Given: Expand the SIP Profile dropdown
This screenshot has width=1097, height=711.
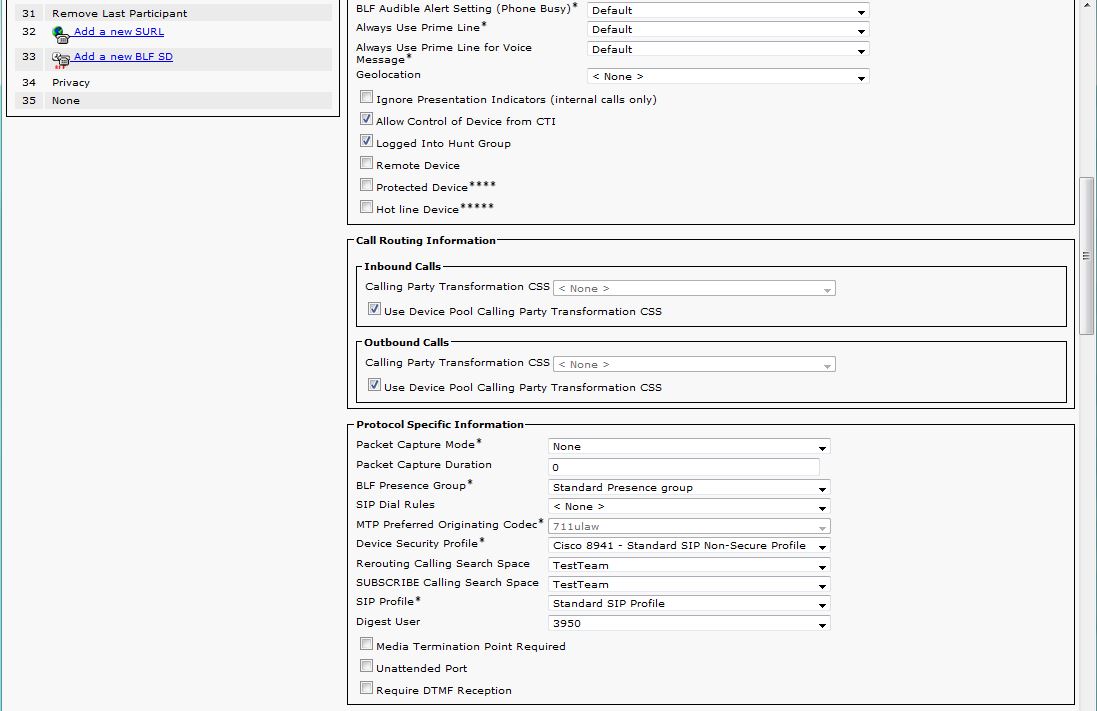Looking at the screenshot, I should click(x=688, y=604).
